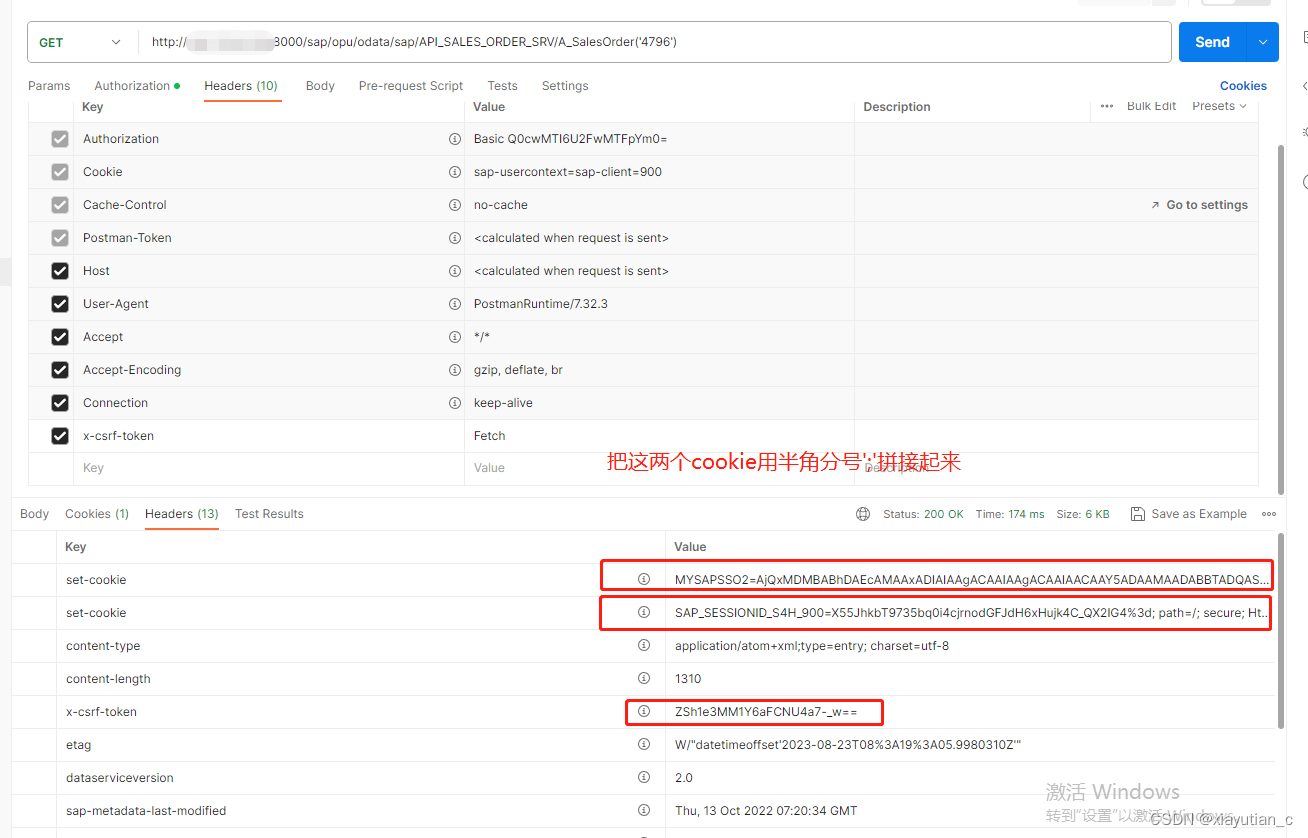Open the GET method dropdown
1308x838 pixels.
[x=82, y=42]
